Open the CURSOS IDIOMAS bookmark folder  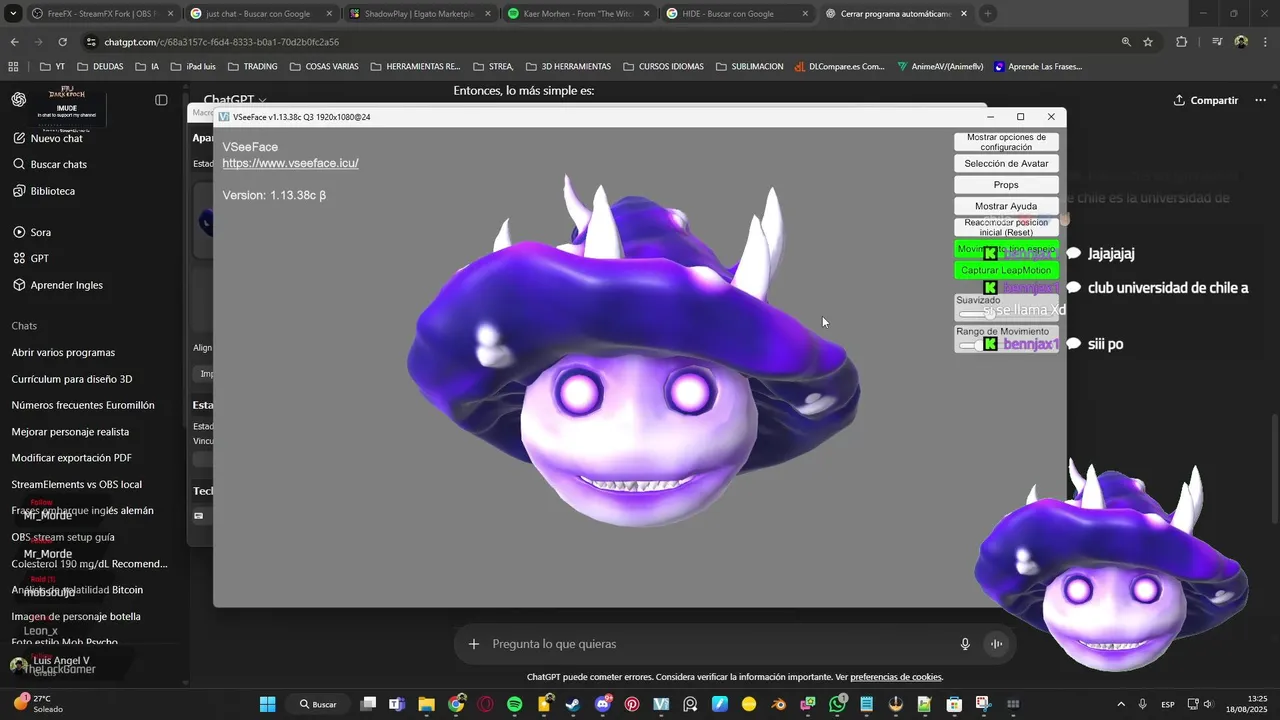663,67
